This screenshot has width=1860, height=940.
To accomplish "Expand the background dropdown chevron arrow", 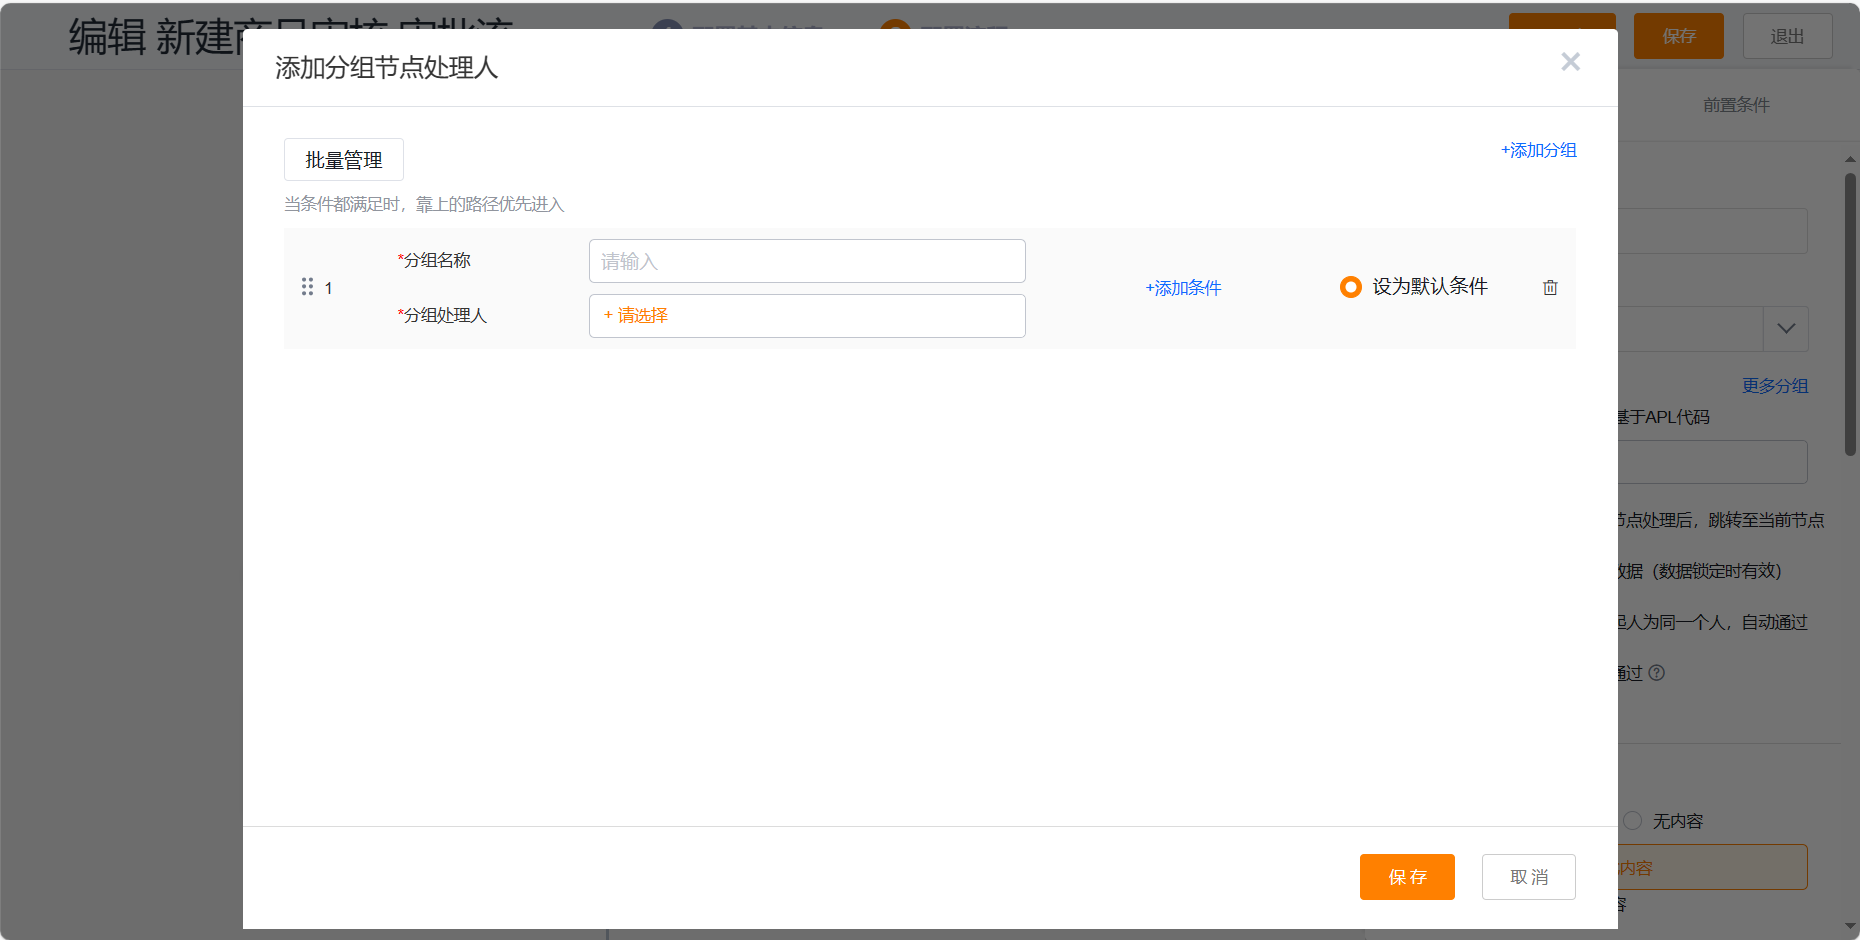I will 1786,329.
